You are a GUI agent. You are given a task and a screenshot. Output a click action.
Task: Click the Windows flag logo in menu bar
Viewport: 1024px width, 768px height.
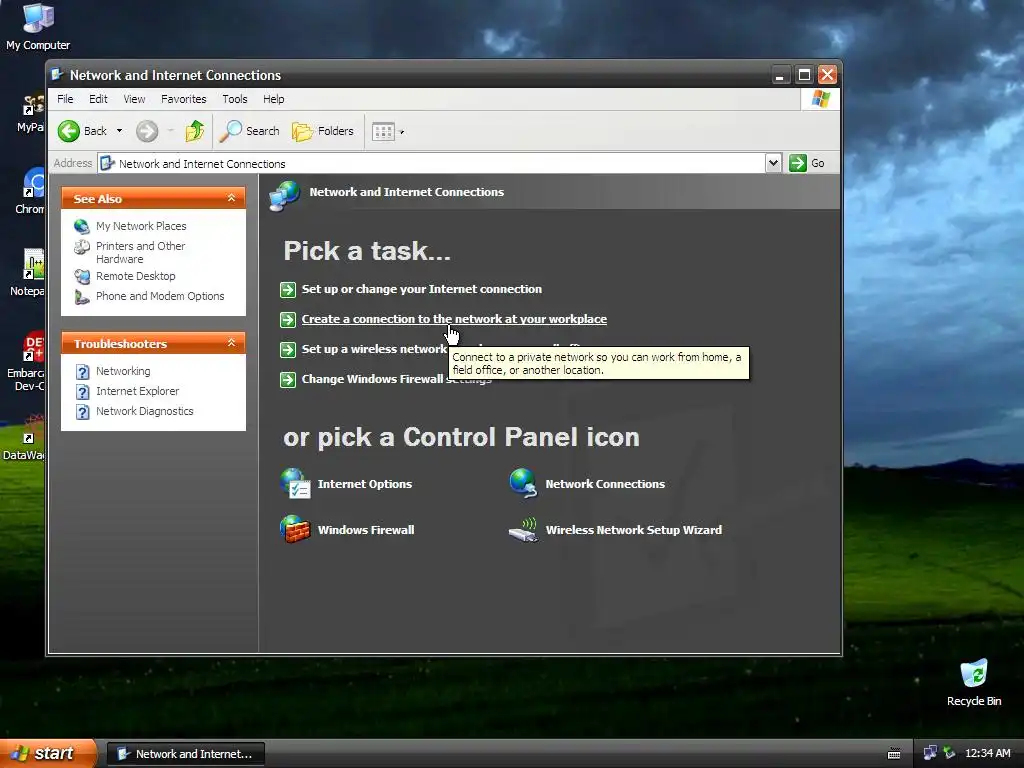pos(820,99)
